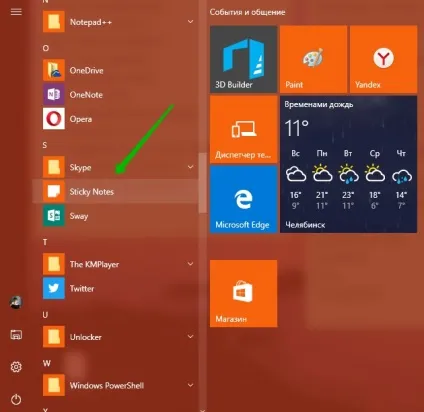Click the OneDrive app icon

click(54, 70)
